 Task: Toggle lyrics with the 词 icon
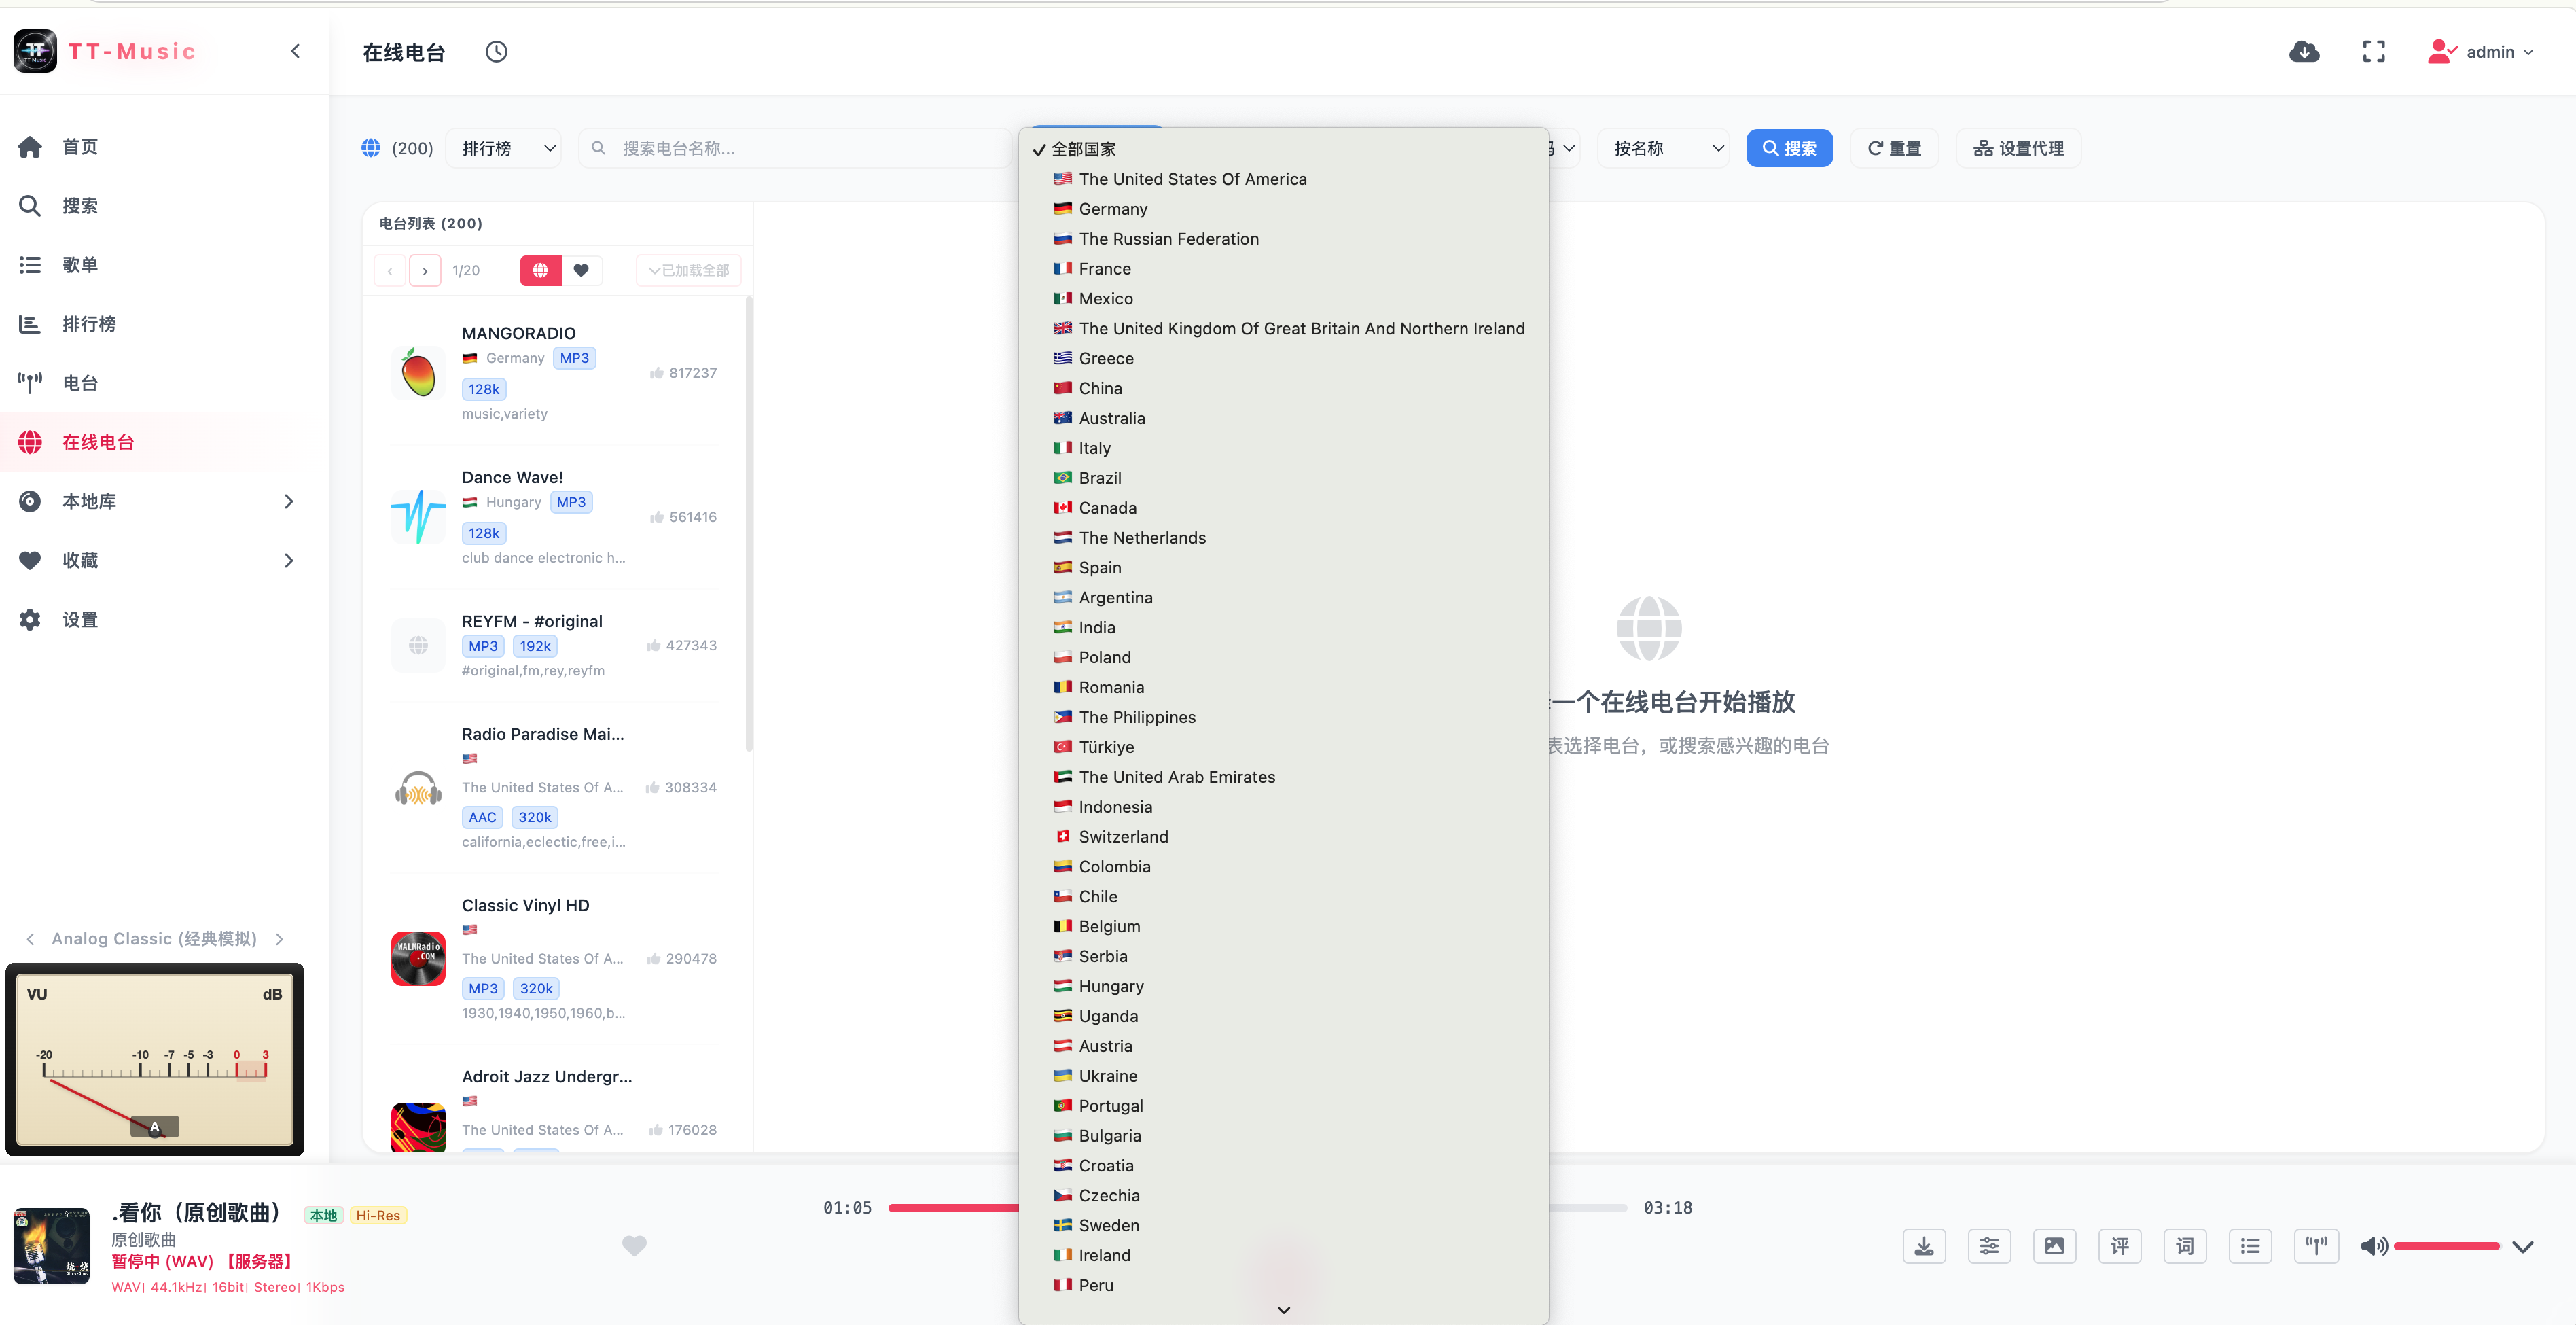pos(2185,1246)
